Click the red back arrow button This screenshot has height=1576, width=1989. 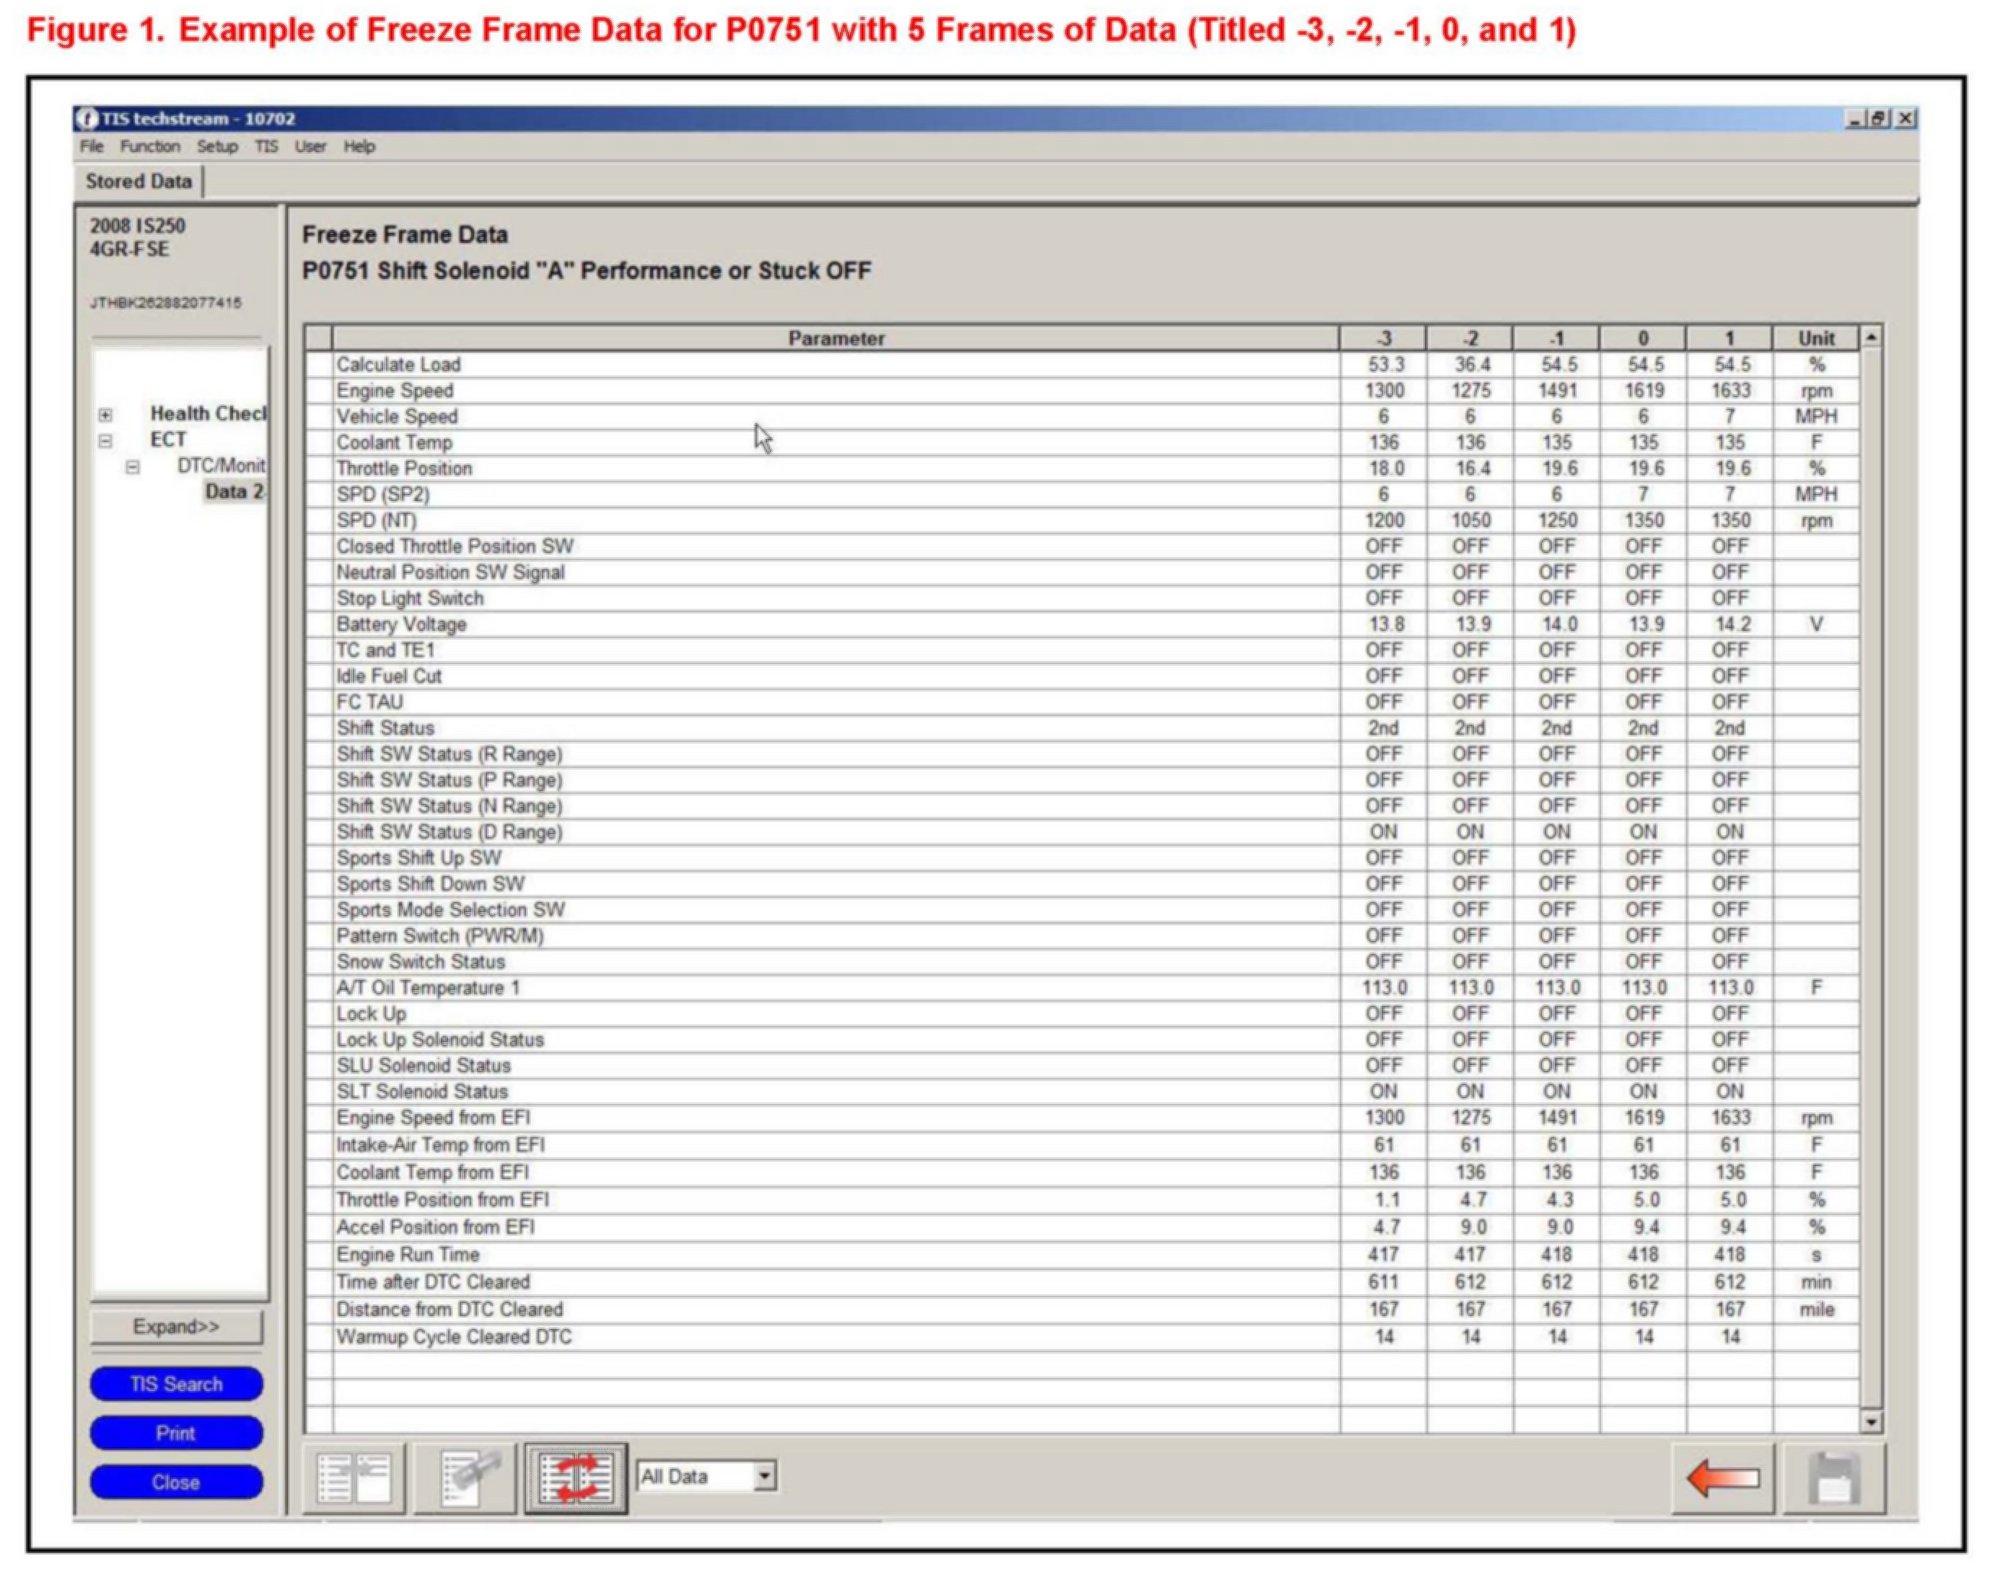click(1723, 1478)
